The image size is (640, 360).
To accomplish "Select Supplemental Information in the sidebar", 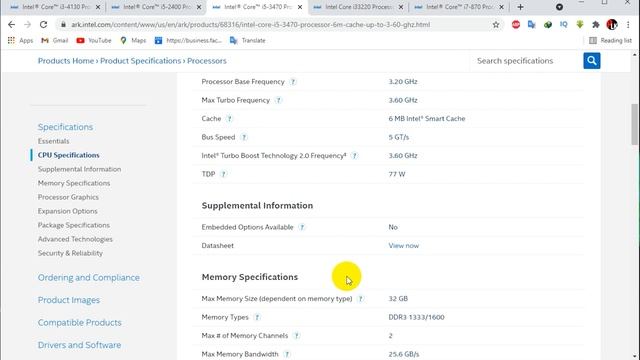I will (79, 169).
